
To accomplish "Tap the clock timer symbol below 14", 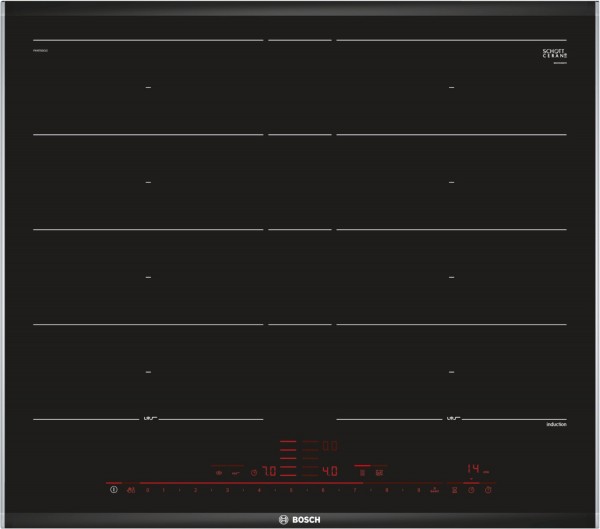I will coord(471,490).
